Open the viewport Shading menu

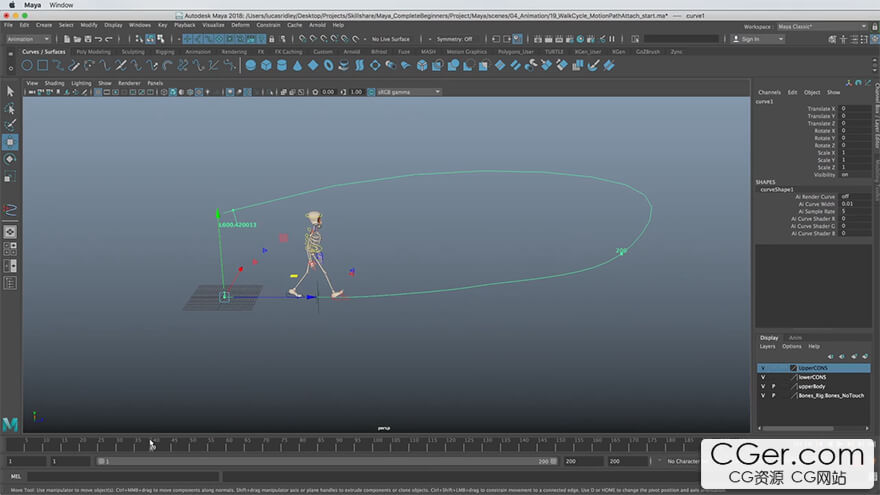pos(54,83)
